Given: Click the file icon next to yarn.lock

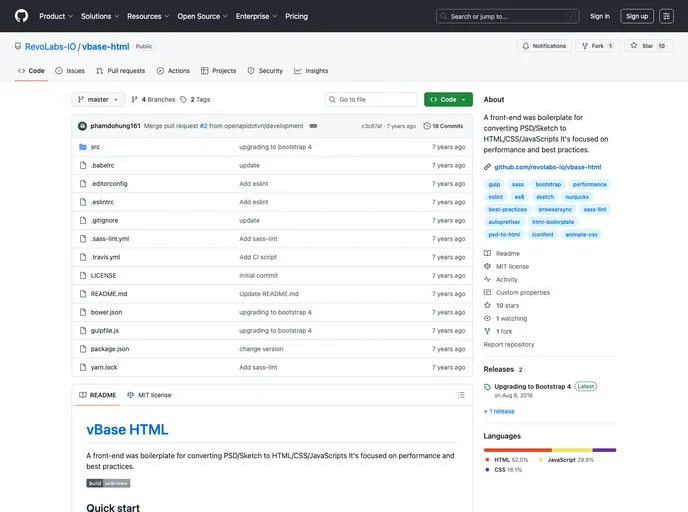Looking at the screenshot, I should [82, 367].
